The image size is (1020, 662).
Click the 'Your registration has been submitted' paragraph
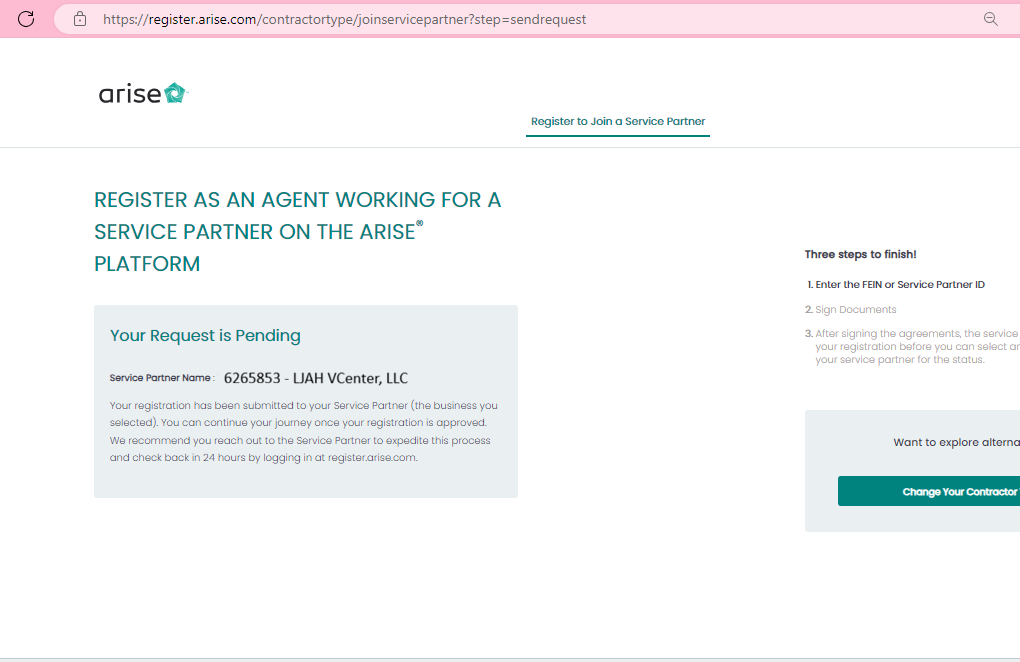tap(304, 431)
